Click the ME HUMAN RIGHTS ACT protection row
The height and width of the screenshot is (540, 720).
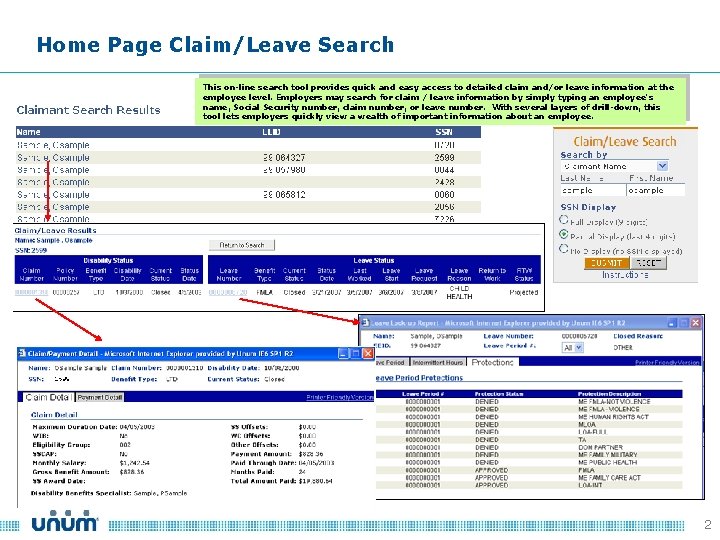[529, 417]
